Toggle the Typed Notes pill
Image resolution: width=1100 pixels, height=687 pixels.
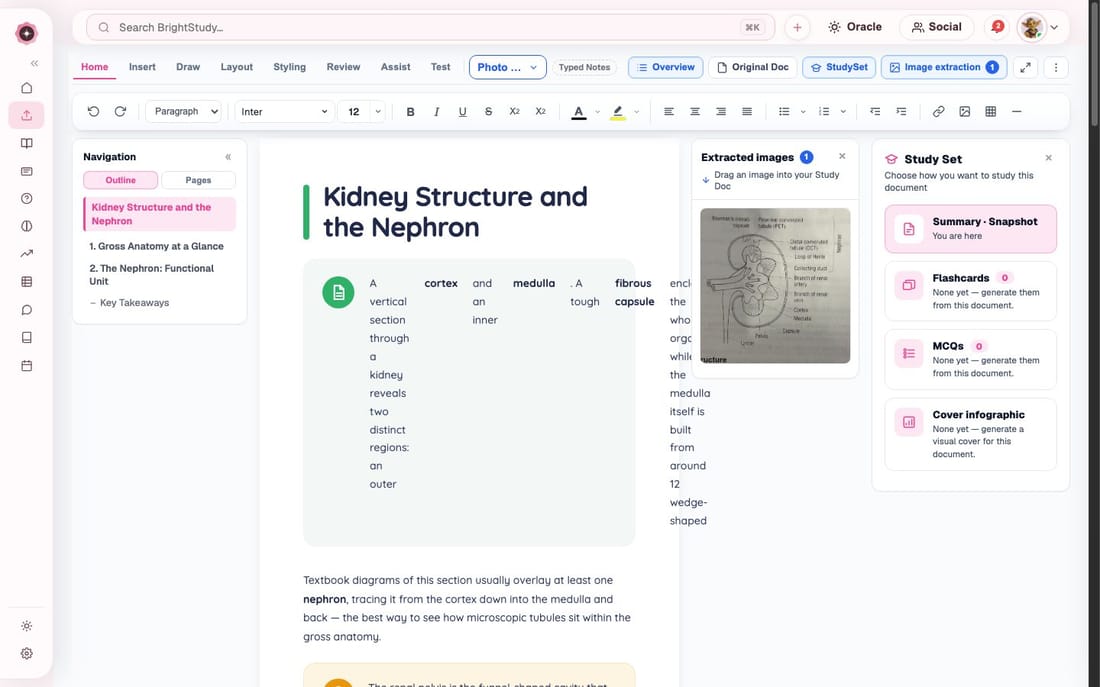(x=584, y=67)
